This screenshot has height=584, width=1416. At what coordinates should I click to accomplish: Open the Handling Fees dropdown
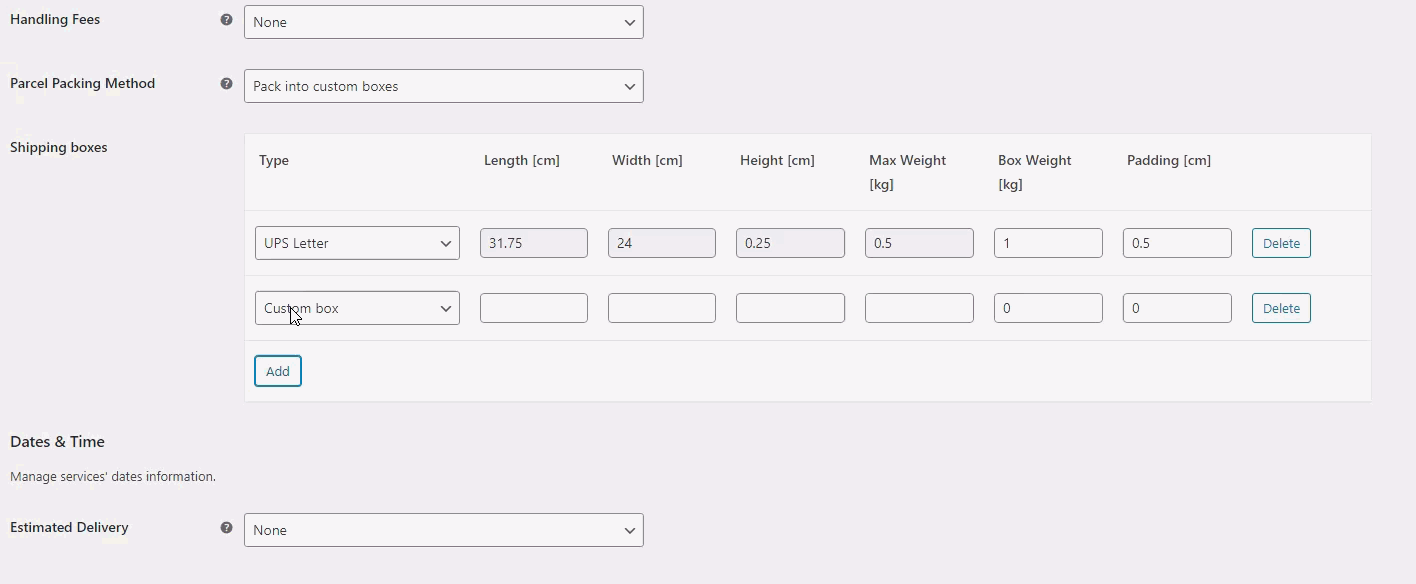pos(443,22)
